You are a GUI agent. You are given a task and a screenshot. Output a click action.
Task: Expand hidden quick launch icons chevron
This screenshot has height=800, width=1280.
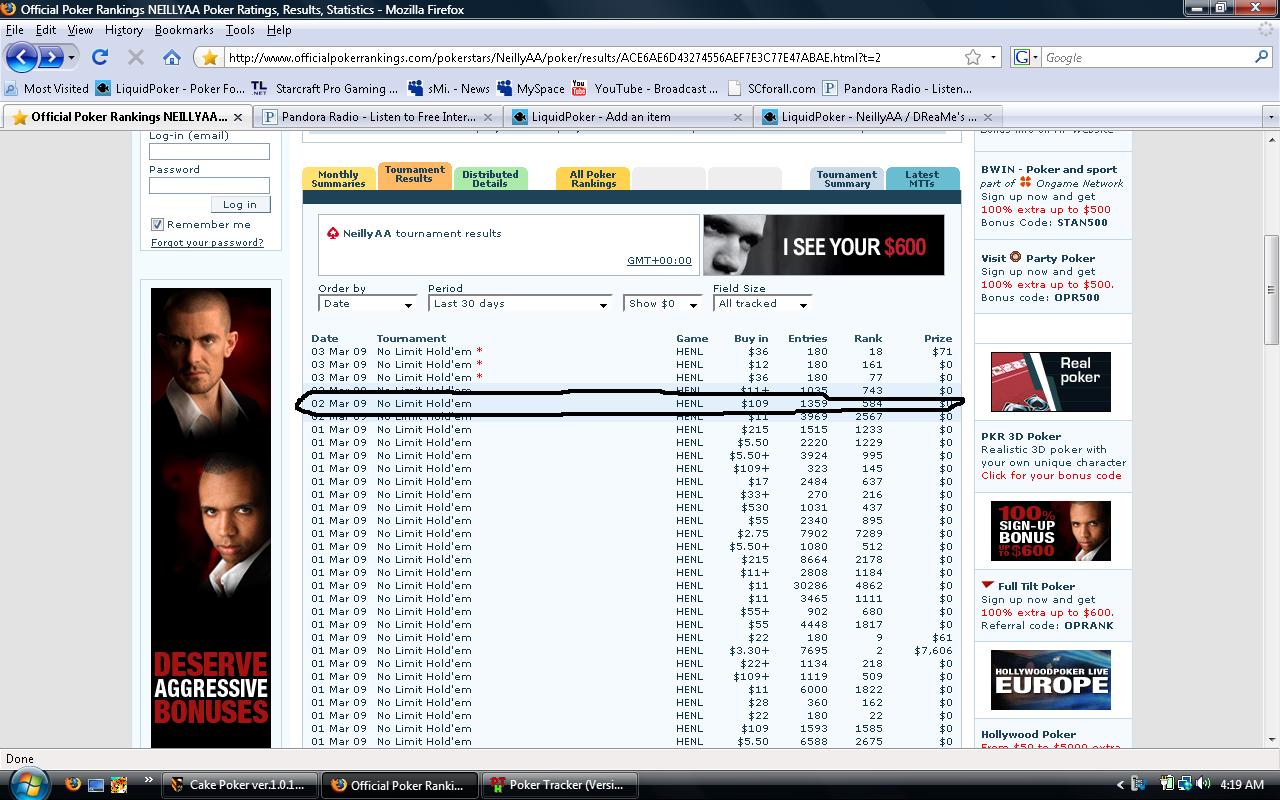point(149,780)
